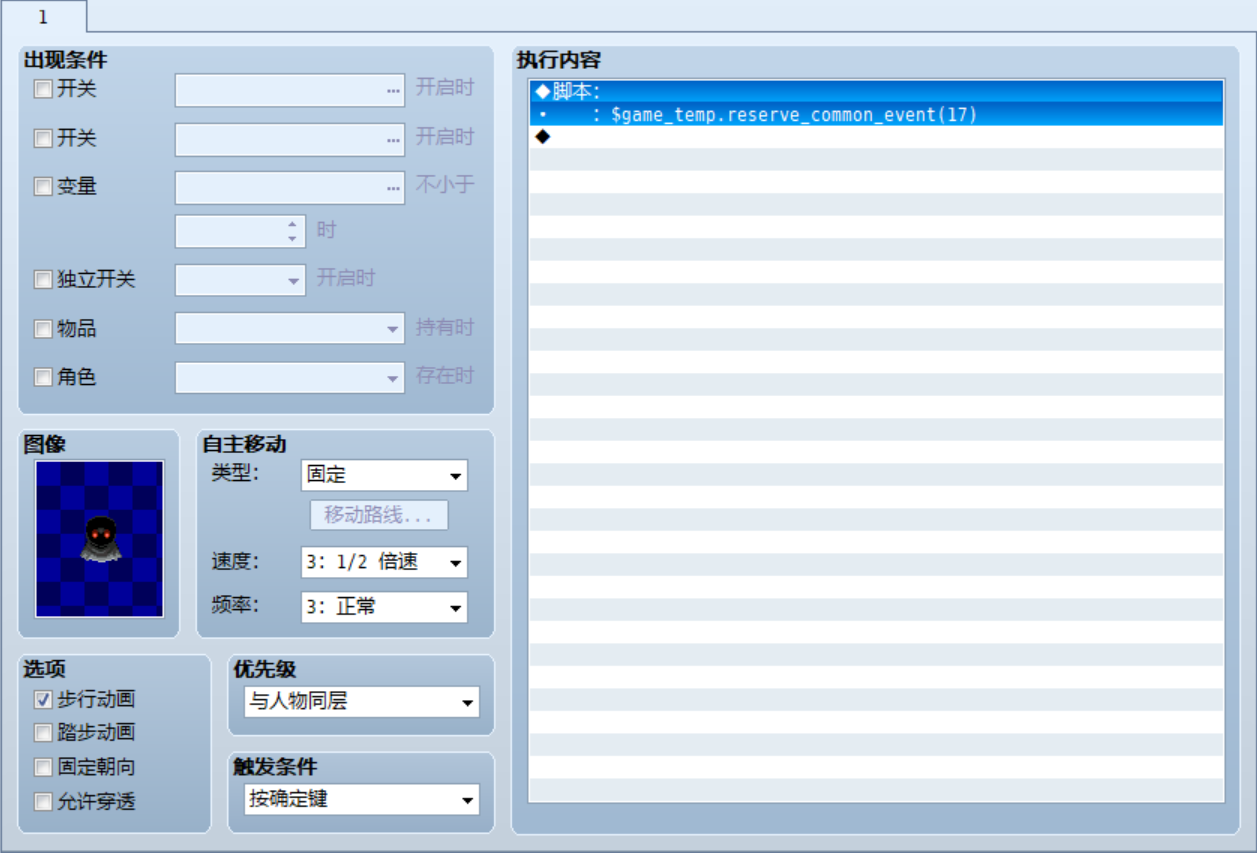Select the $game_temp.reserve_common_event(17) line
The image size is (1257, 853).
click(x=876, y=115)
